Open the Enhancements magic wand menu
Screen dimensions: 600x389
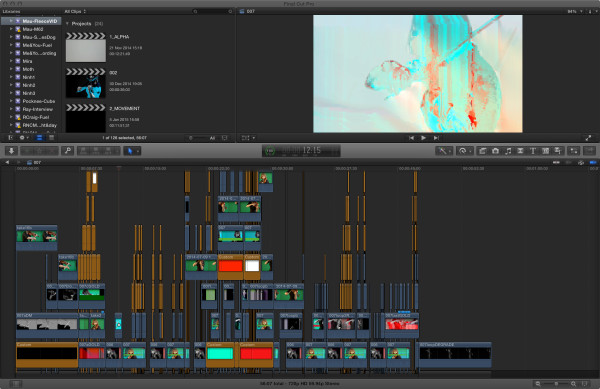pos(444,151)
